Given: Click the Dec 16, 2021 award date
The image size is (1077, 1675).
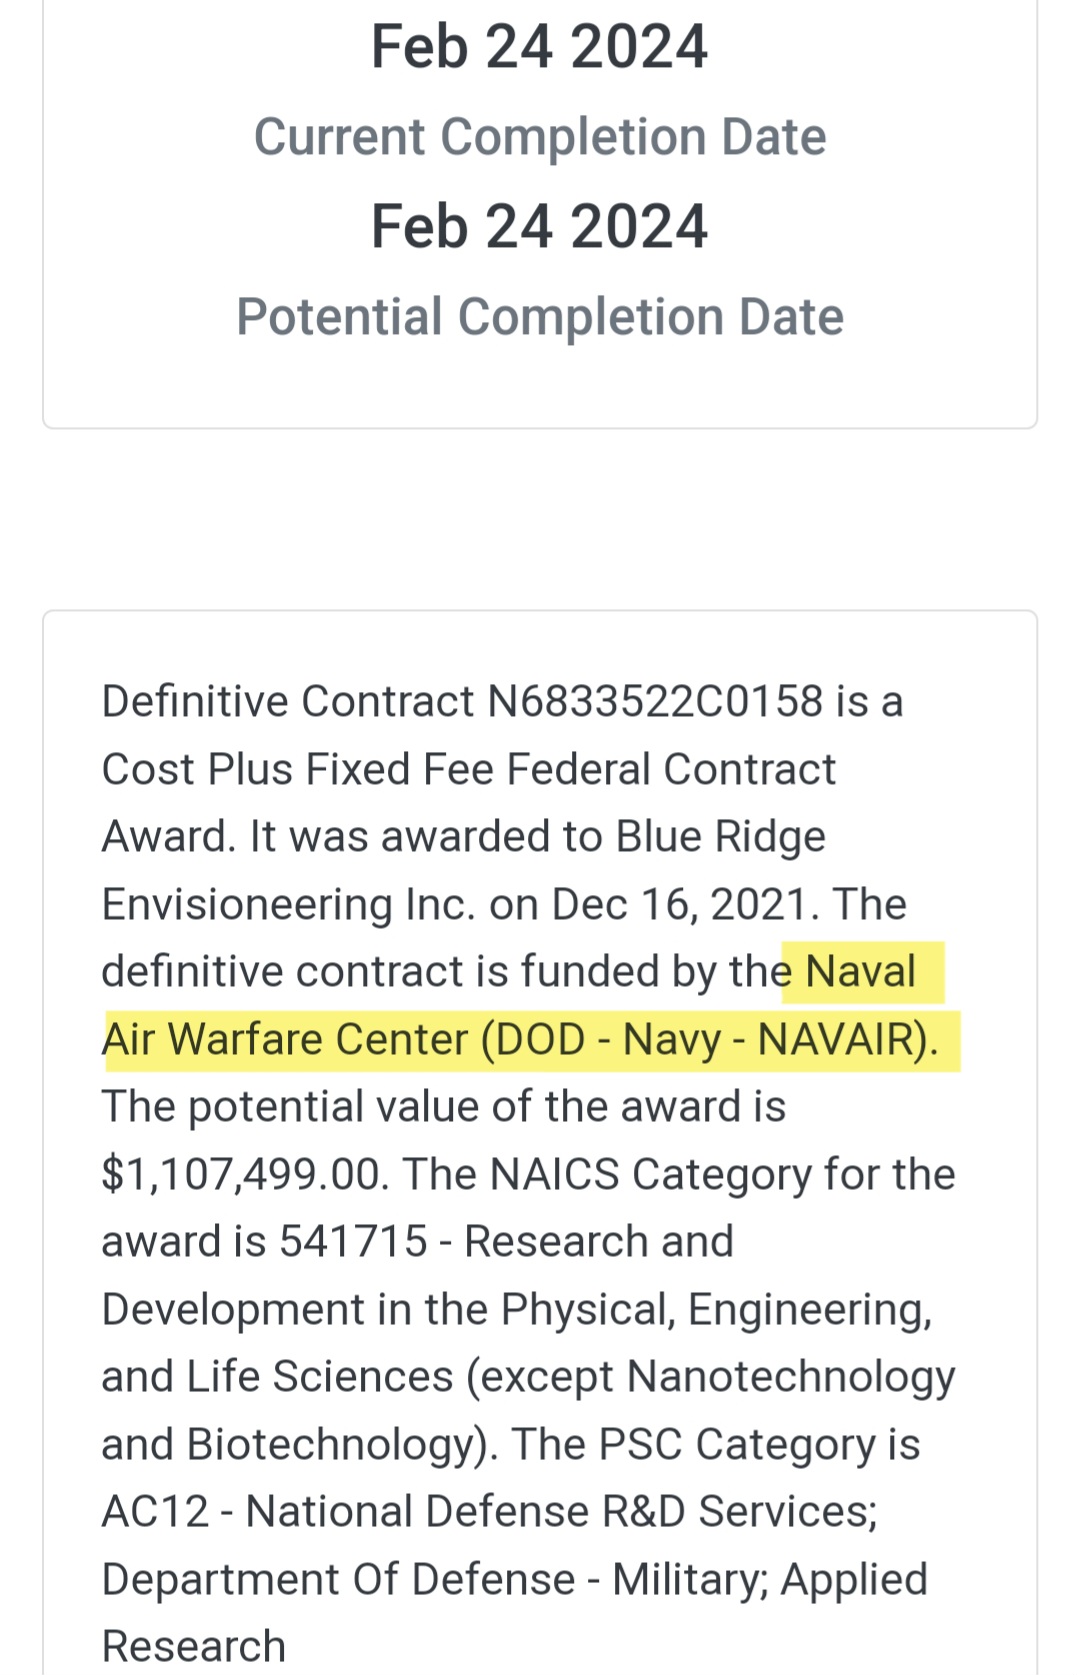Looking at the screenshot, I should click(x=679, y=905).
